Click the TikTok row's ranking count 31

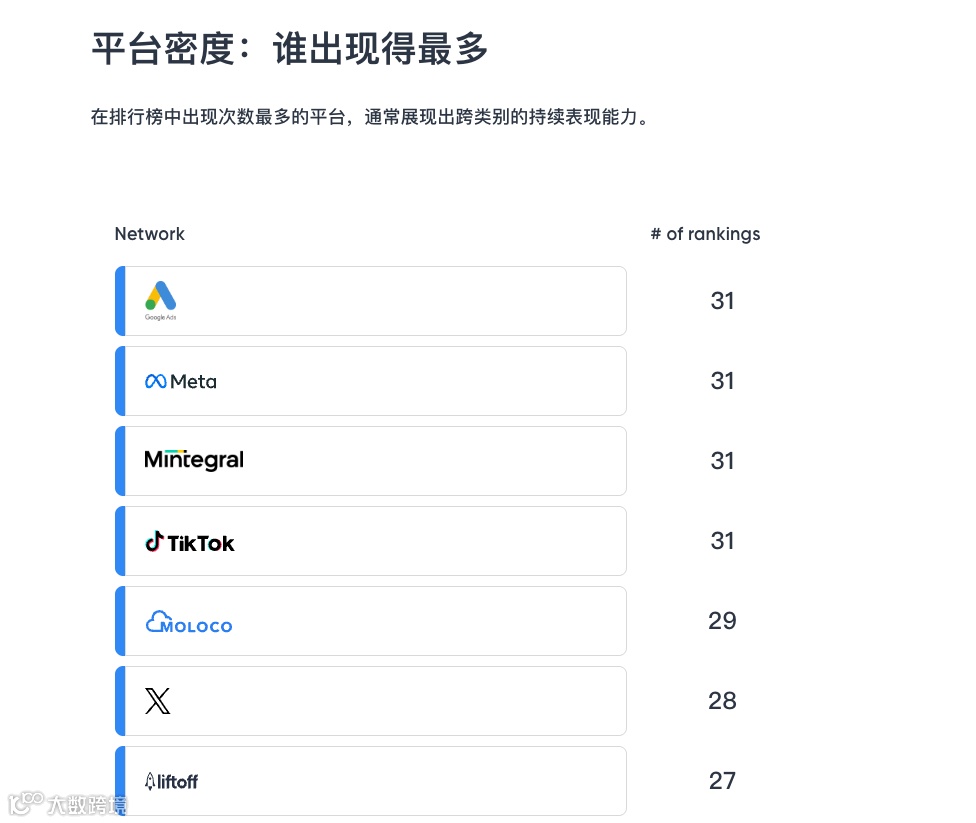click(x=722, y=541)
